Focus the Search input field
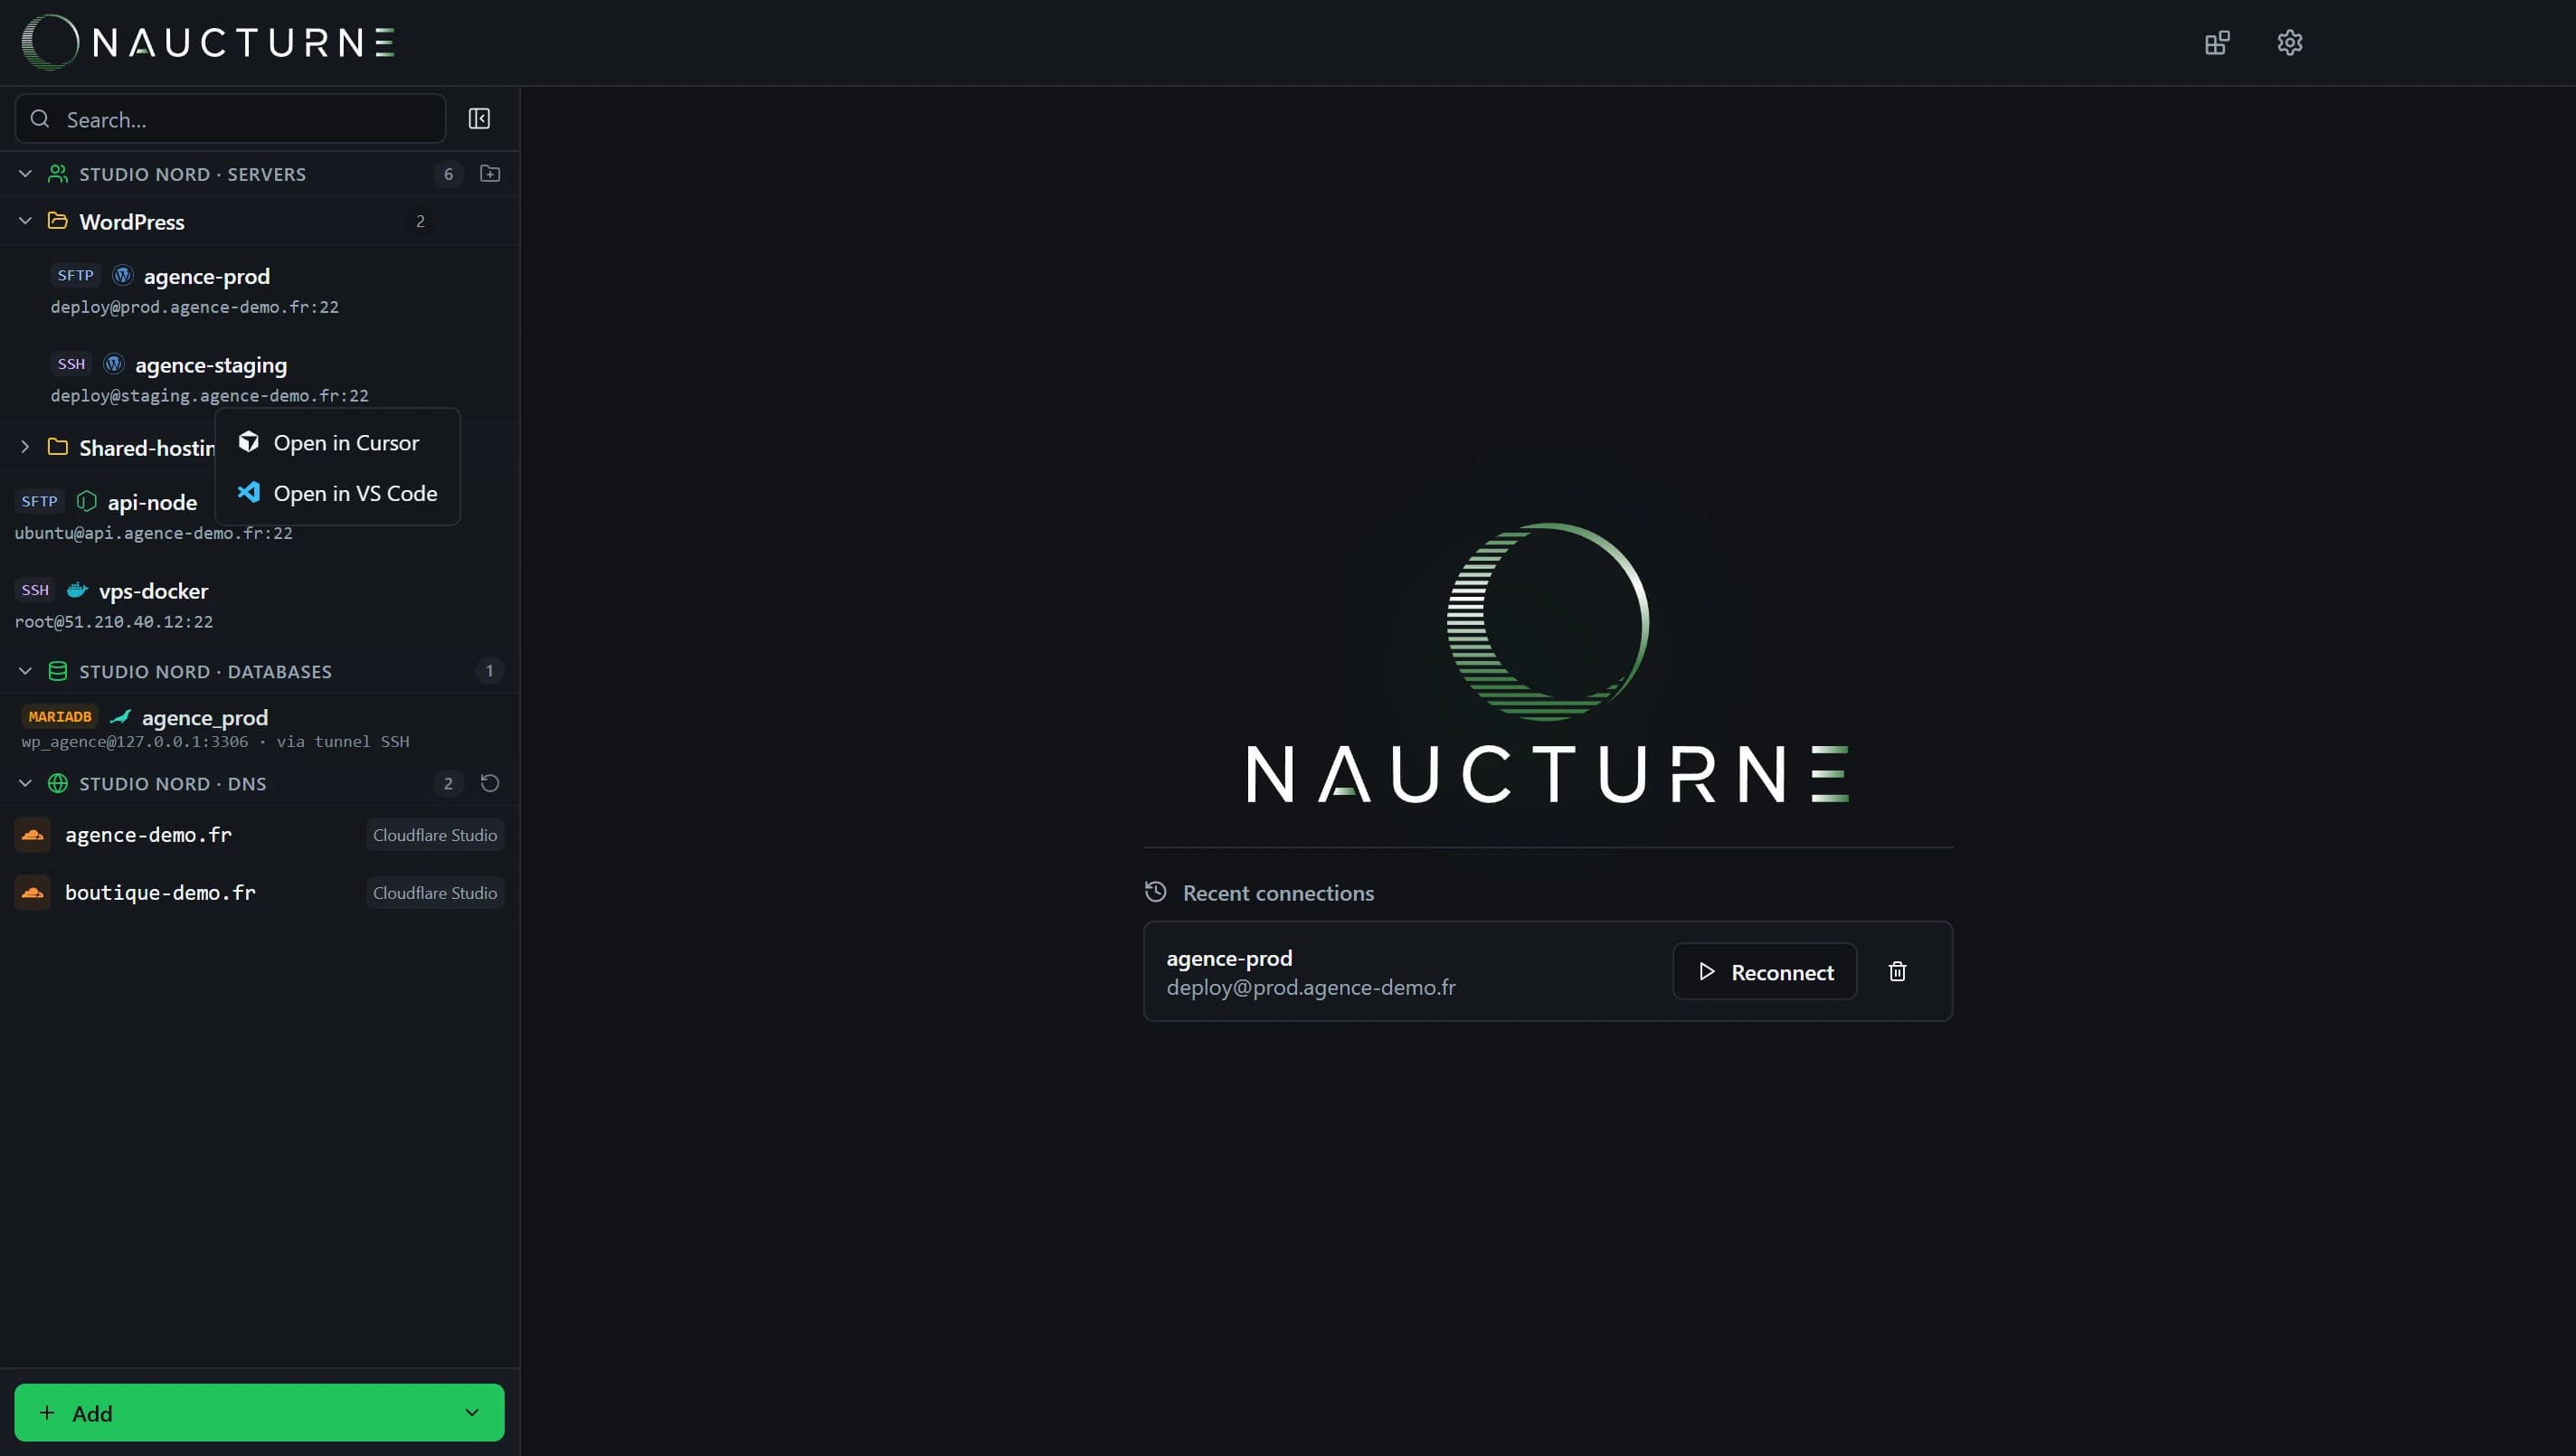 tap(230, 119)
